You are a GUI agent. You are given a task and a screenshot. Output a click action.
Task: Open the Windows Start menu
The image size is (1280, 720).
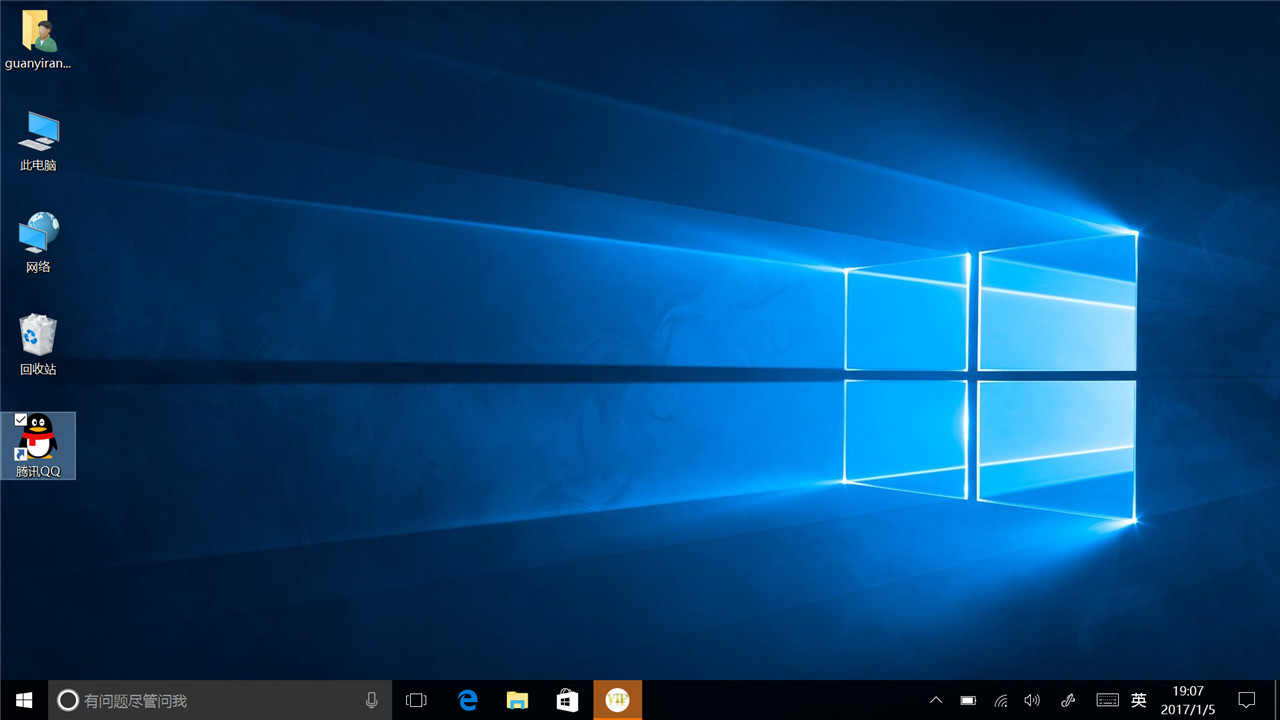click(x=24, y=700)
